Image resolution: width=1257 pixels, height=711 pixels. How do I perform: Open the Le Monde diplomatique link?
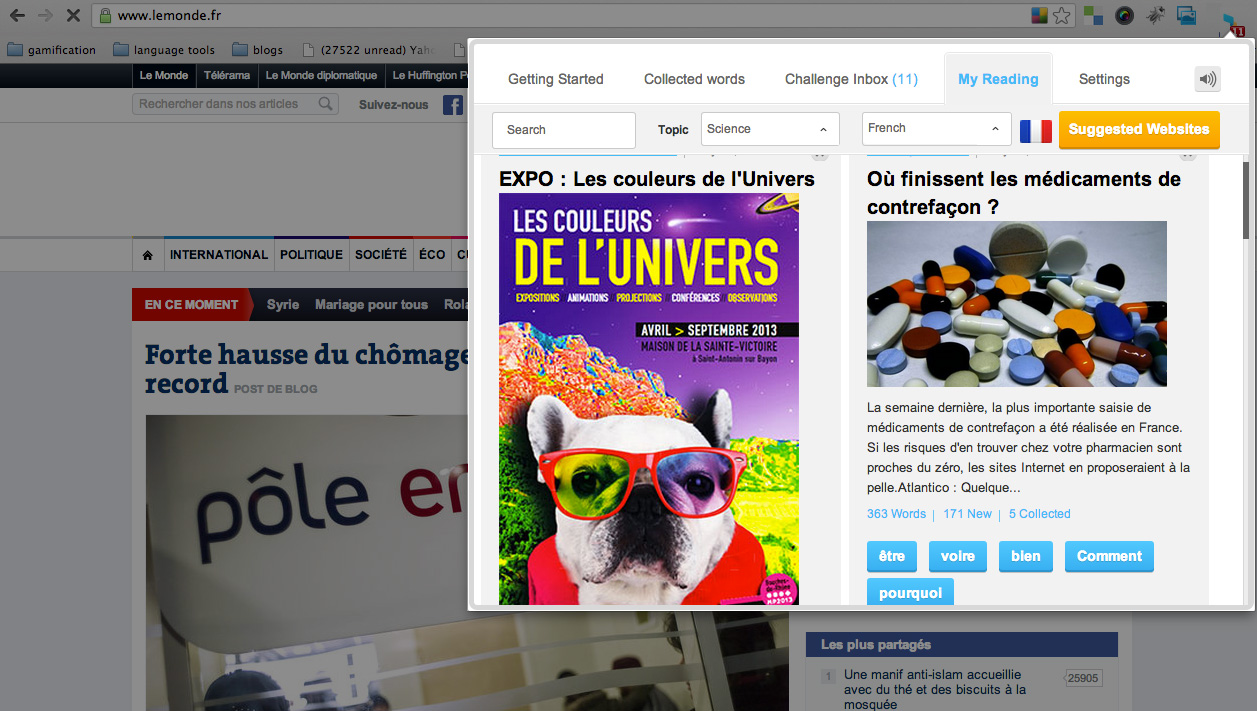(321, 75)
